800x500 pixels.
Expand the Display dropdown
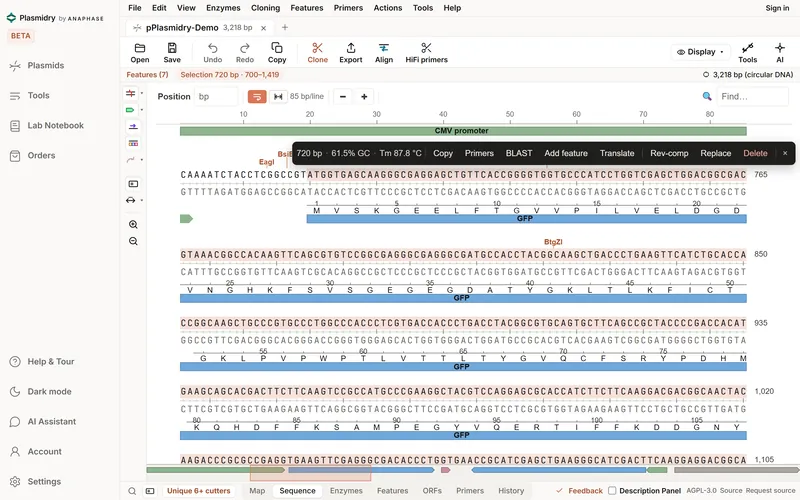point(700,52)
